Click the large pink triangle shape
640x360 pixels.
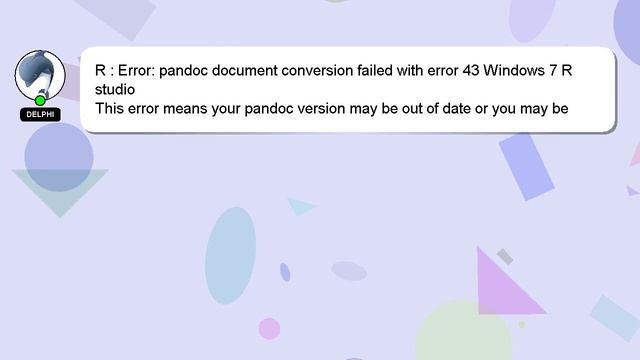(x=507, y=282)
